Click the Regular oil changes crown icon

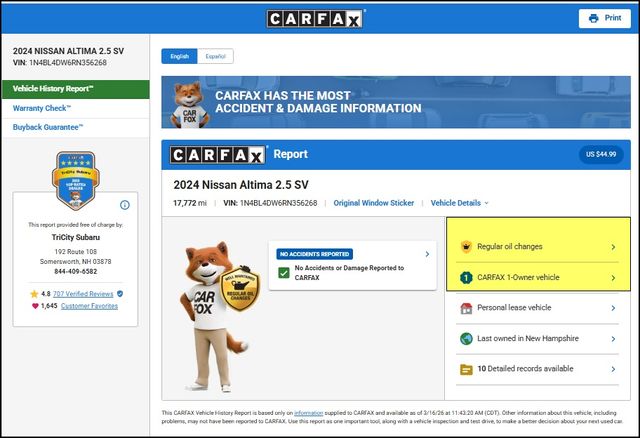(x=465, y=246)
